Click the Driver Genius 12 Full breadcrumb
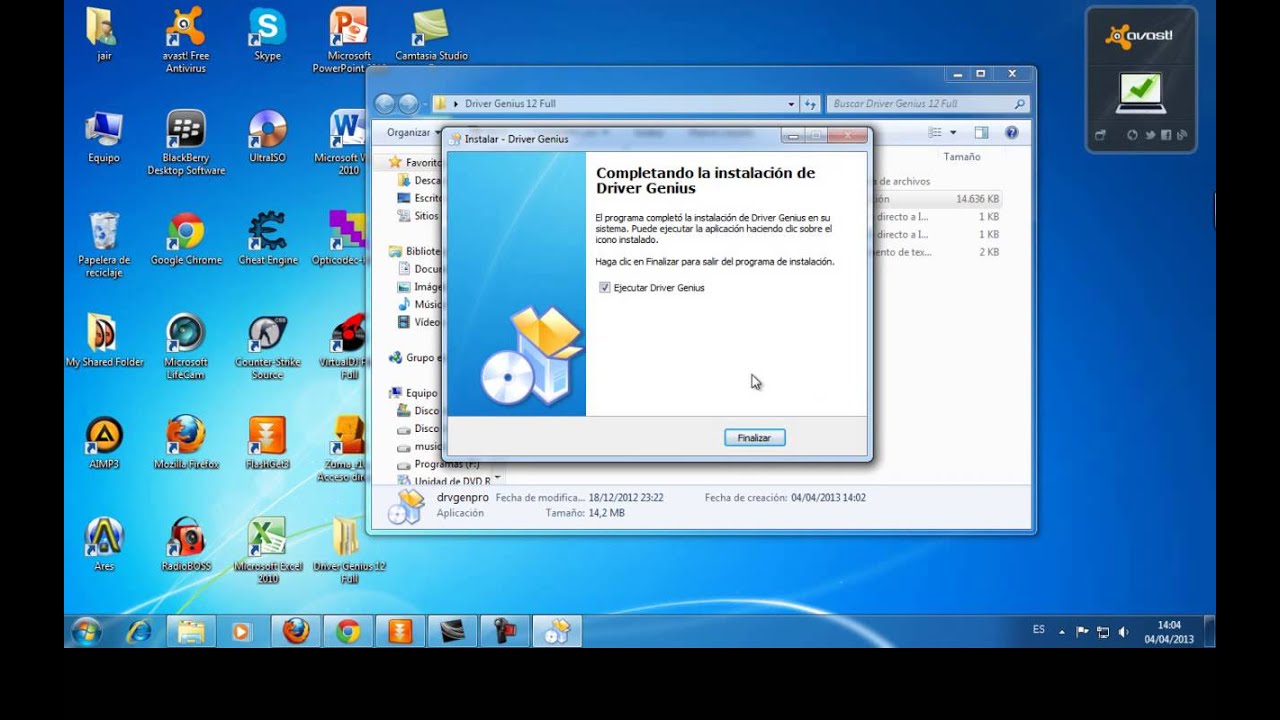Viewport: 1280px width, 720px height. pyautogui.click(x=510, y=104)
